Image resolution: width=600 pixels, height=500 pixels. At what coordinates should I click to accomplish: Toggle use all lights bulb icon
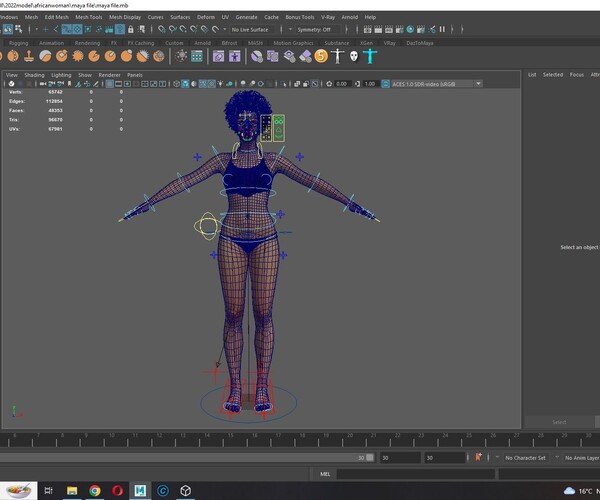click(220, 84)
